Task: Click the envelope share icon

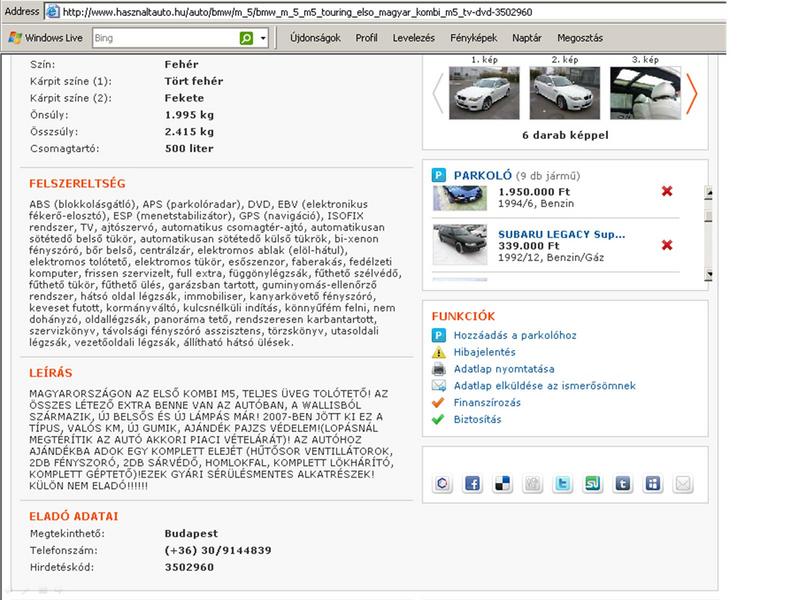Action: click(683, 483)
